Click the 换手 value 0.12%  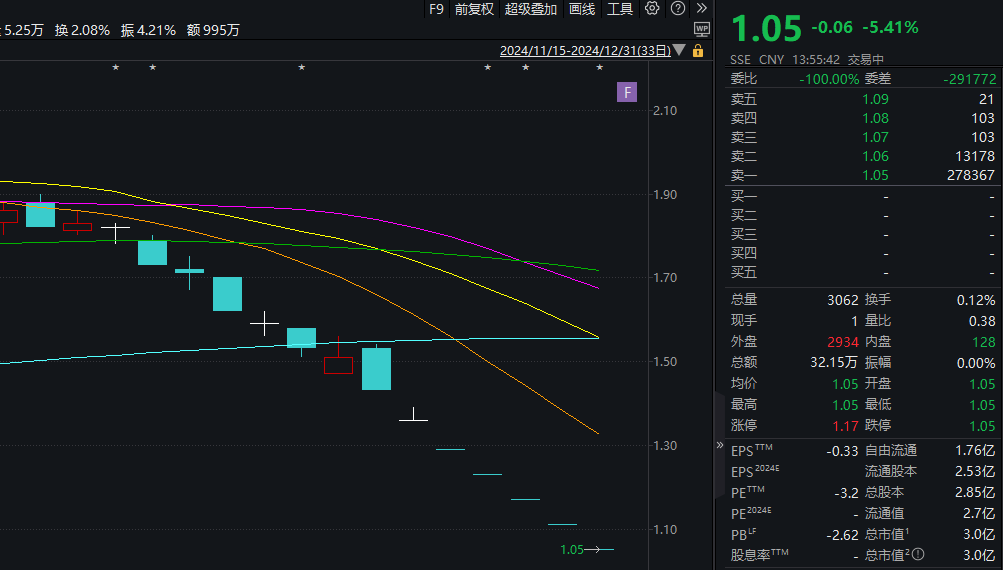coord(975,300)
